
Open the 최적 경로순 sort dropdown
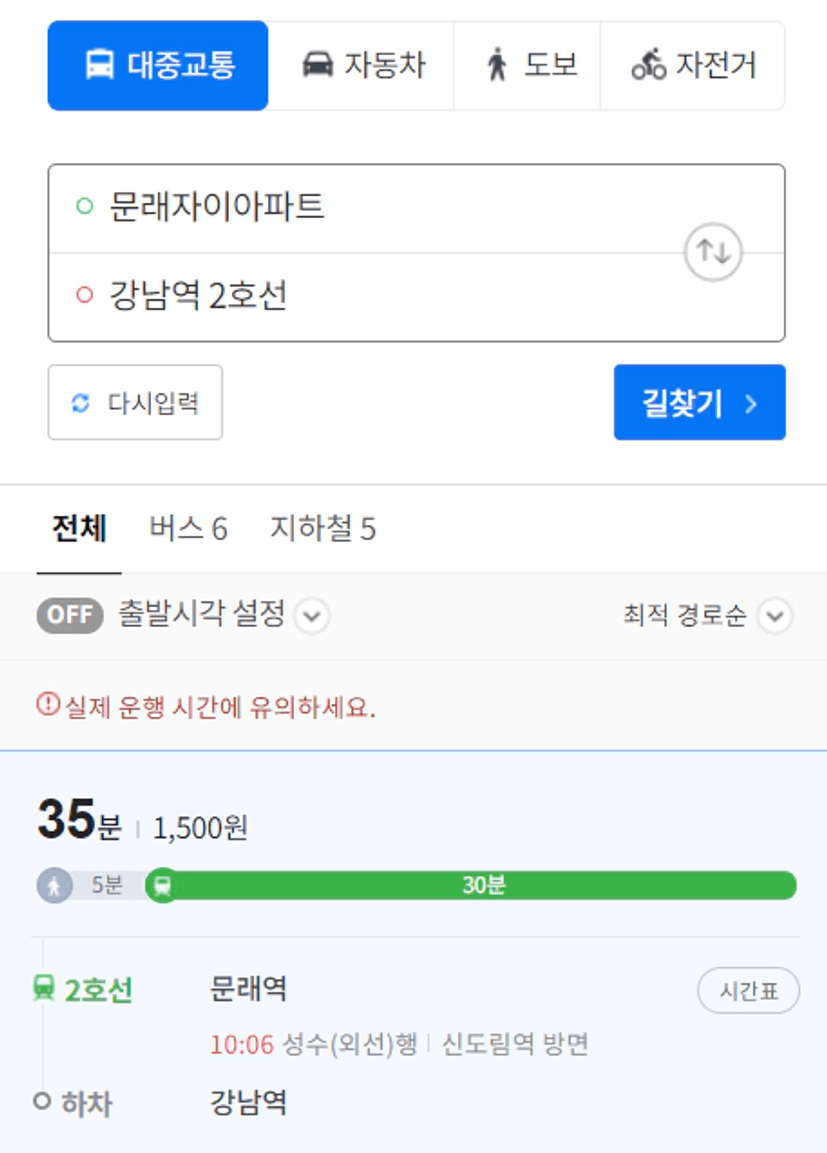pyautogui.click(x=707, y=615)
